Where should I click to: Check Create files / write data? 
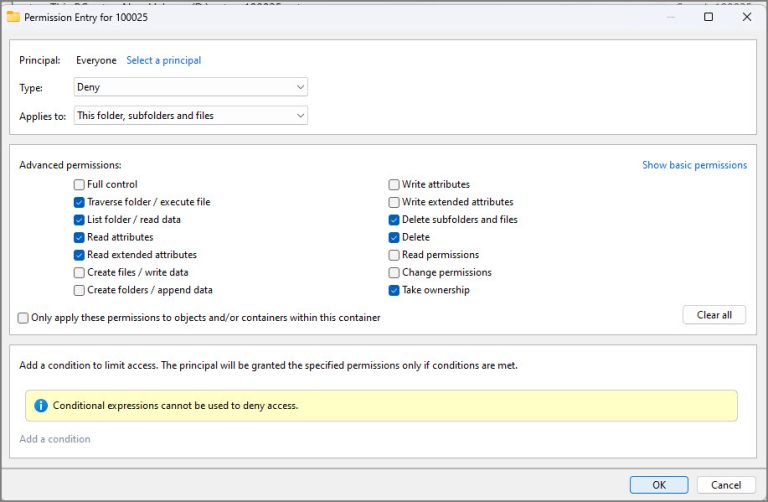(79, 272)
